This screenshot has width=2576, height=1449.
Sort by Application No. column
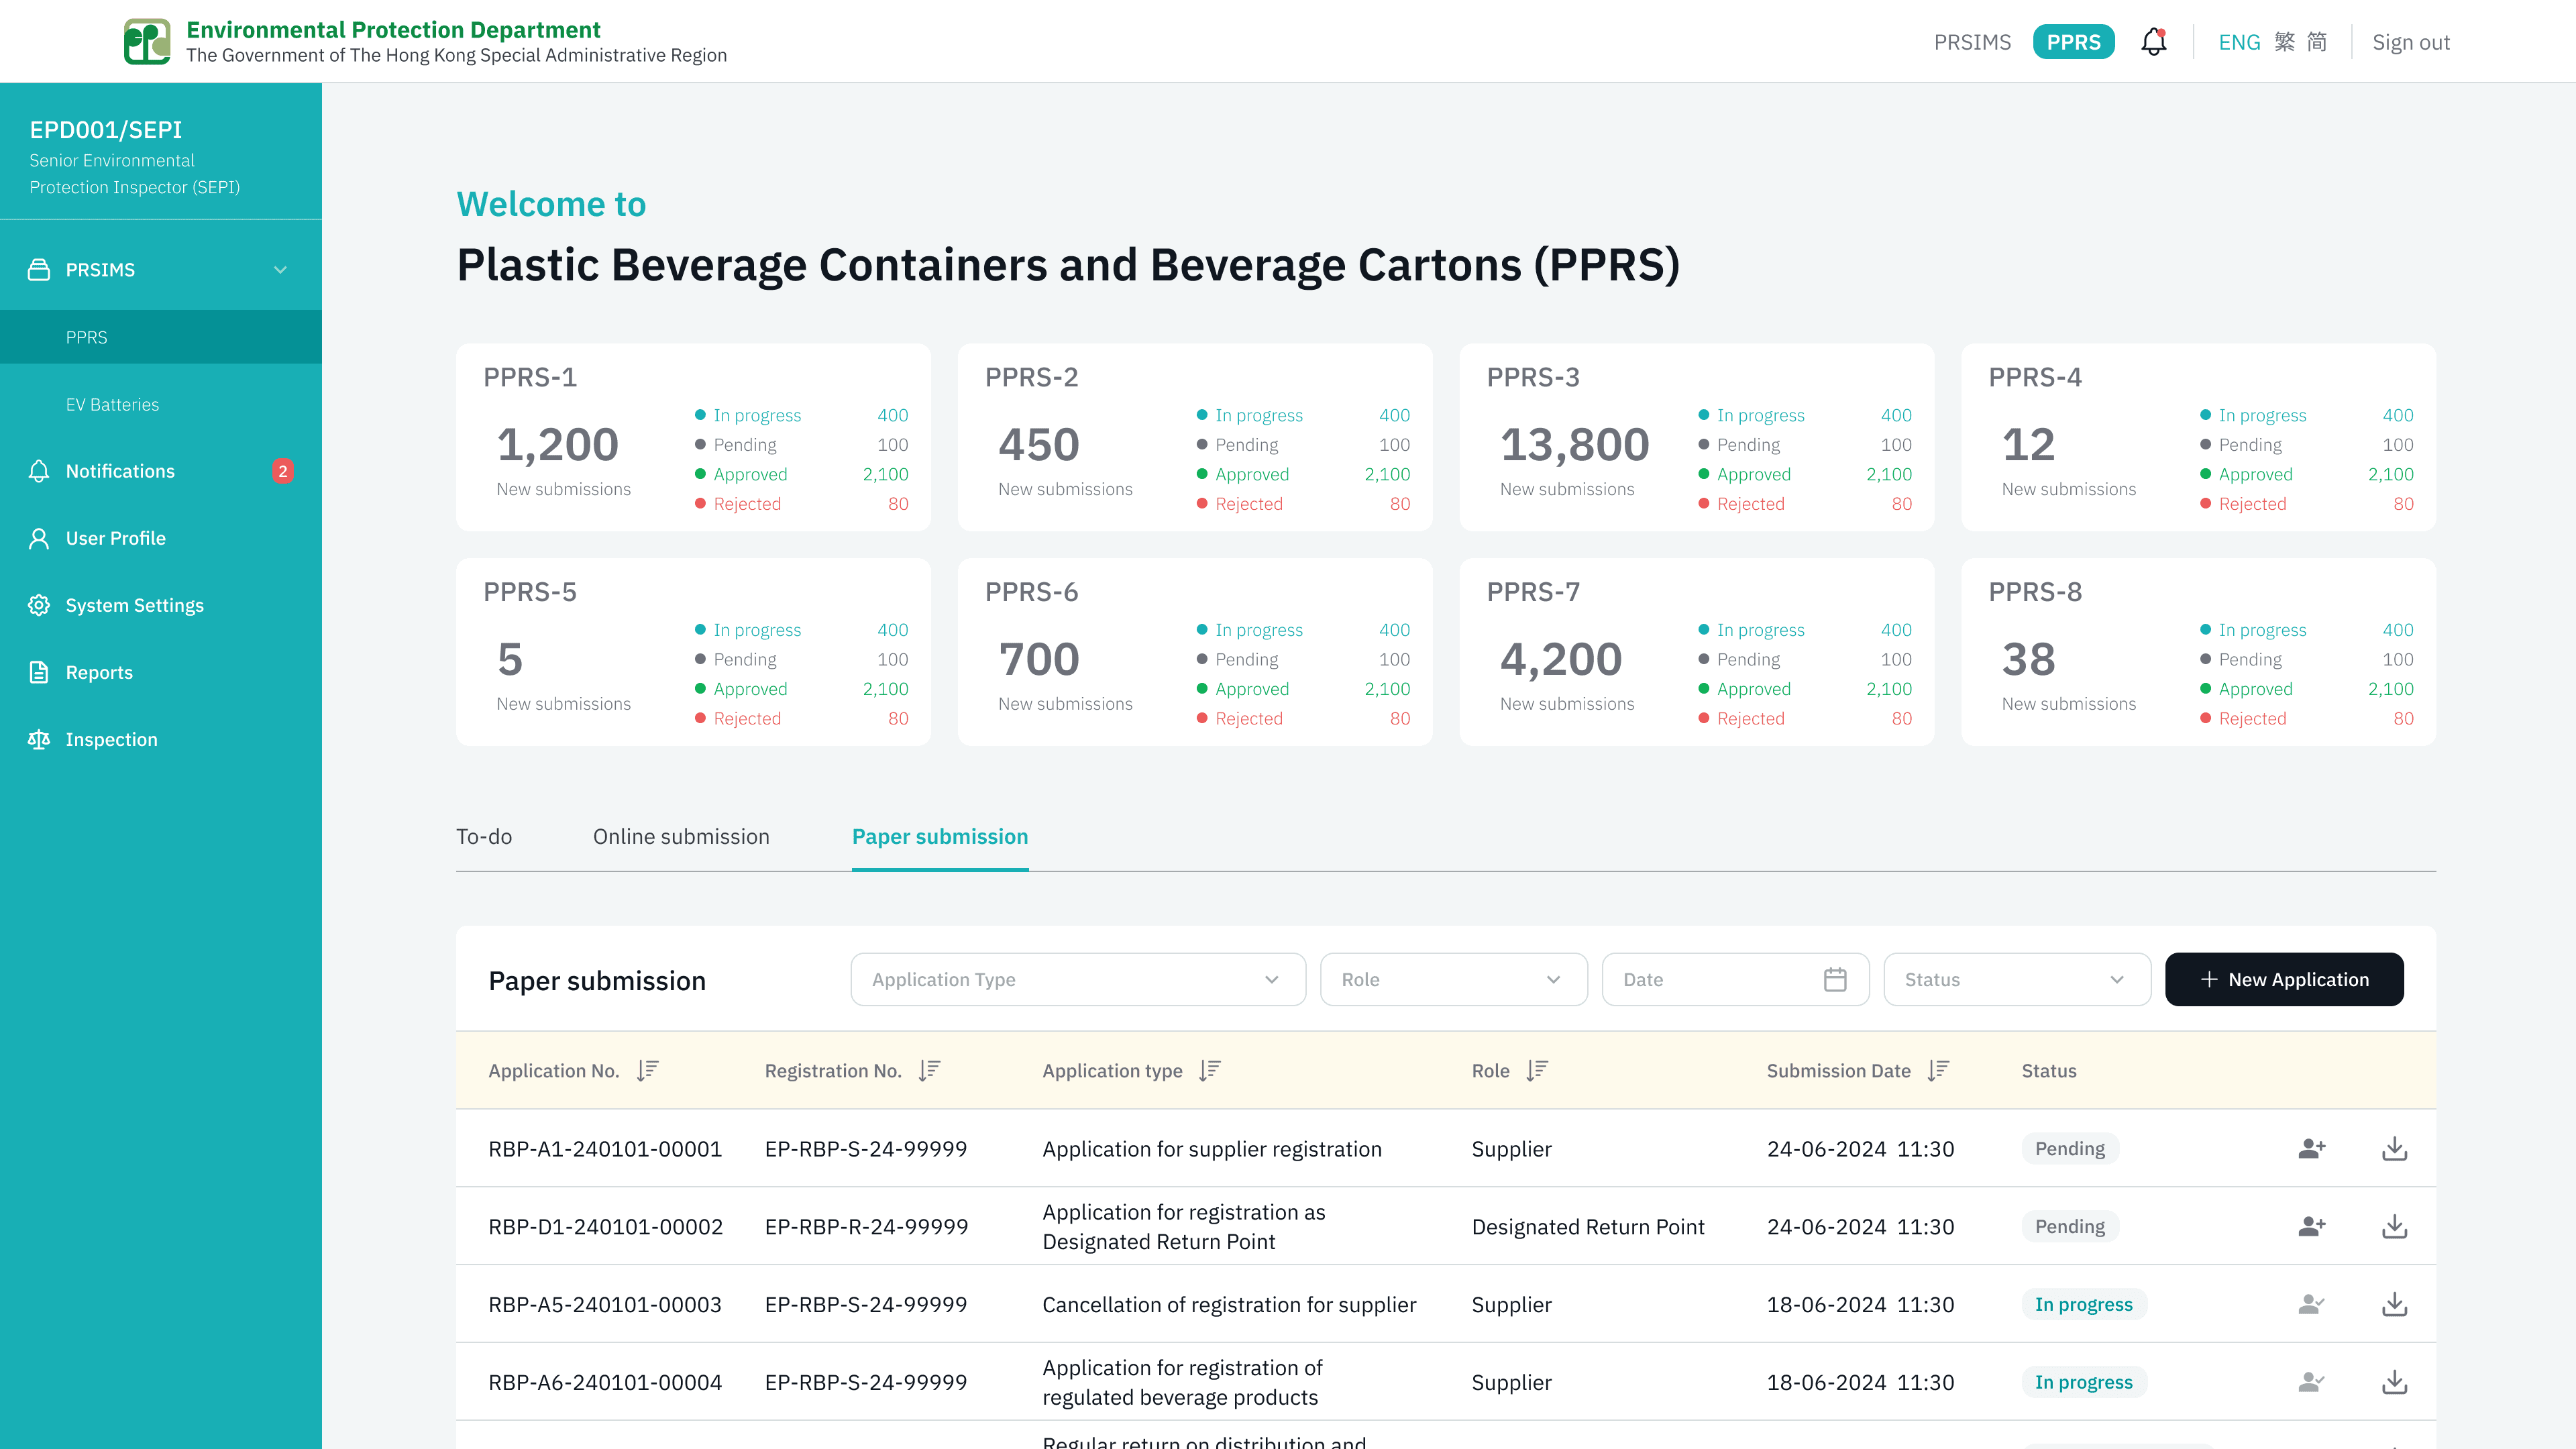(x=648, y=1070)
